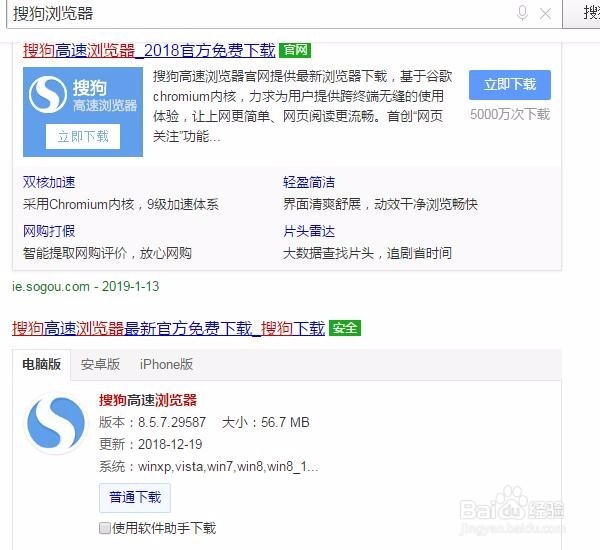The height and width of the screenshot is (550, 600).
Task: Click the file size text 56.7 MB
Action: coord(285,422)
